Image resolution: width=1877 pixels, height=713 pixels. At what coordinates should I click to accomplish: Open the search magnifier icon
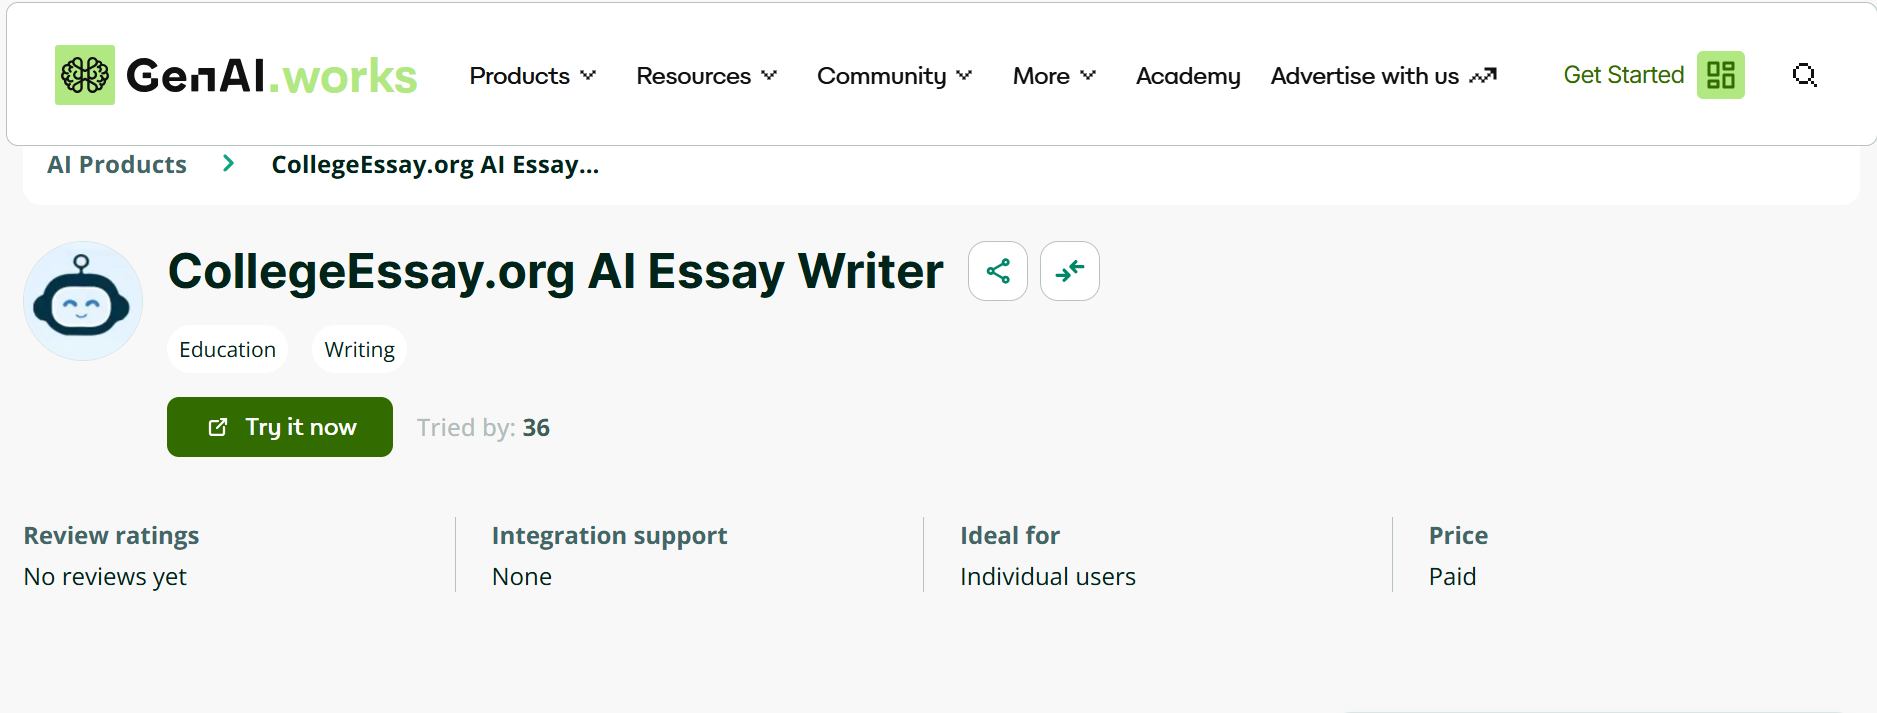click(1804, 75)
